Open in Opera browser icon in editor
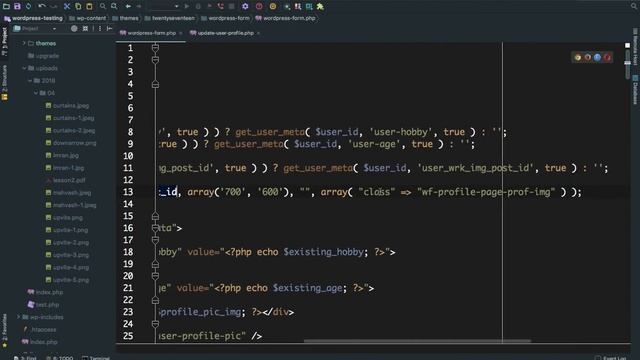The image size is (640, 360). (x=608, y=58)
